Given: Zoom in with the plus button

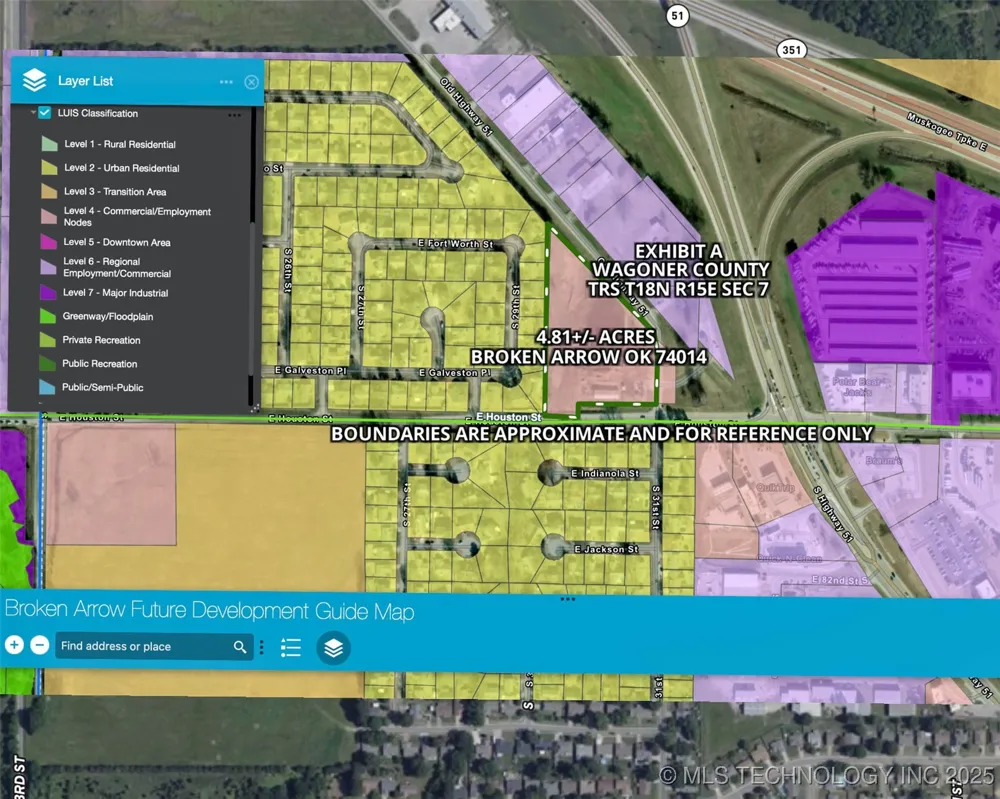Looking at the screenshot, I should (14, 645).
